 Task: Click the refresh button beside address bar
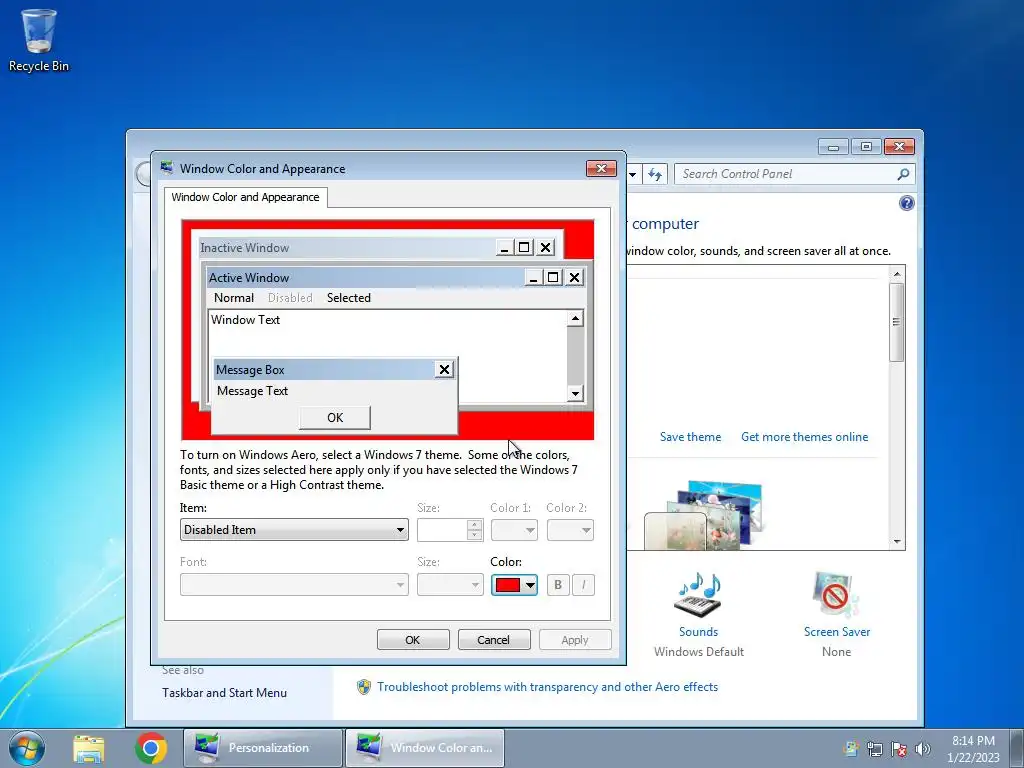pyautogui.click(x=654, y=174)
